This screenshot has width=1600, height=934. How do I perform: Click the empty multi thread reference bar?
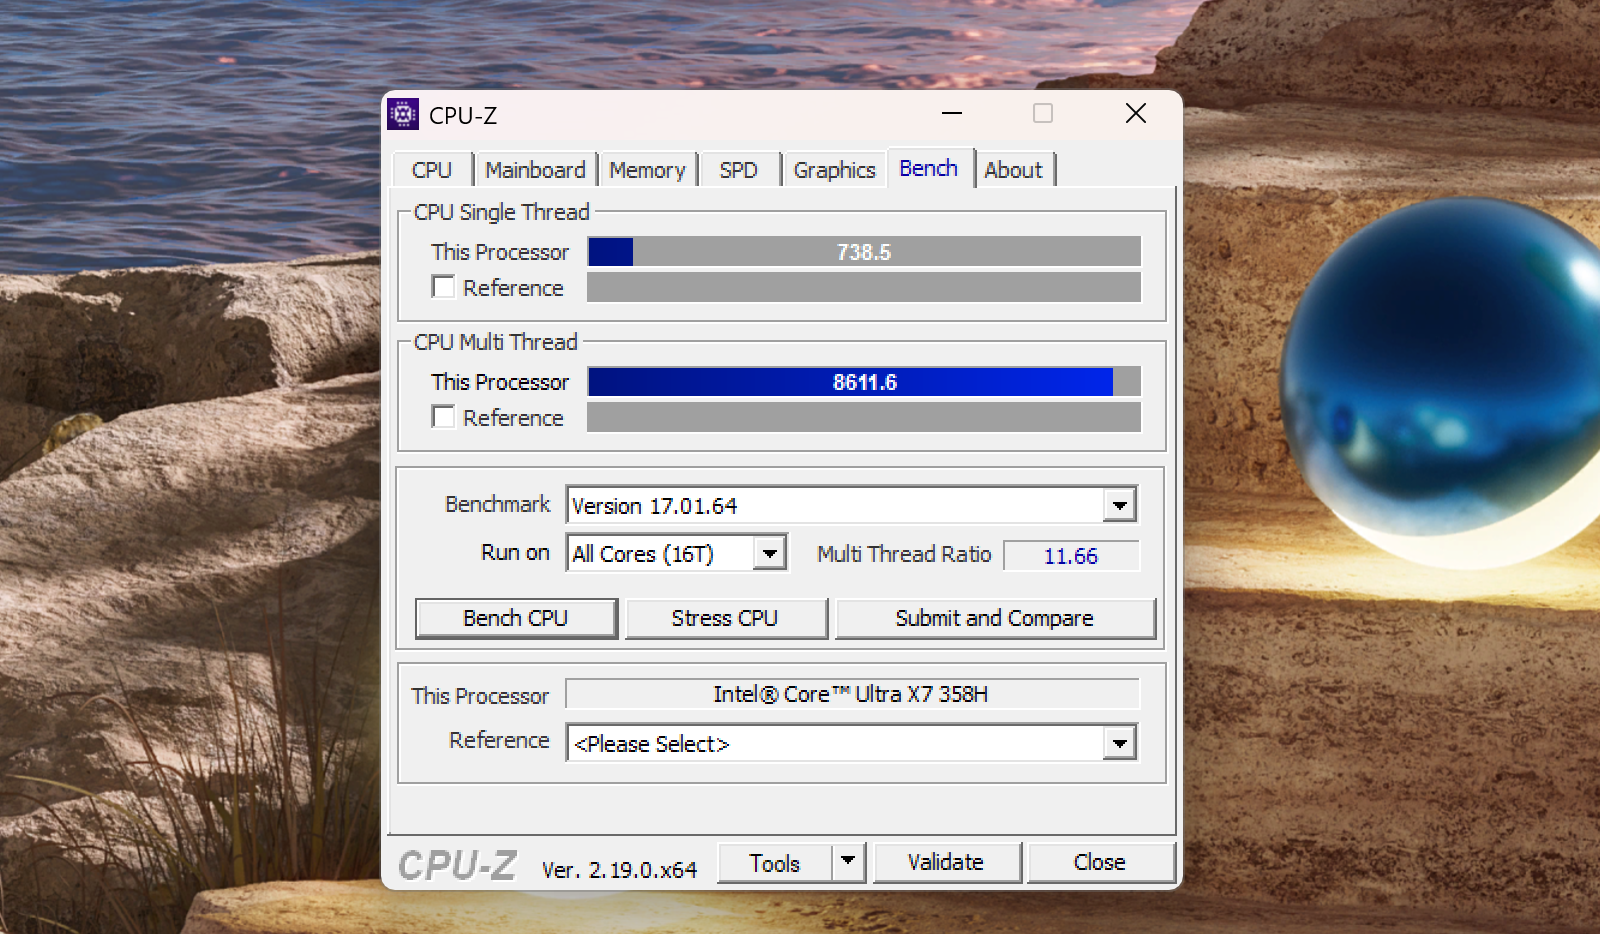click(864, 417)
